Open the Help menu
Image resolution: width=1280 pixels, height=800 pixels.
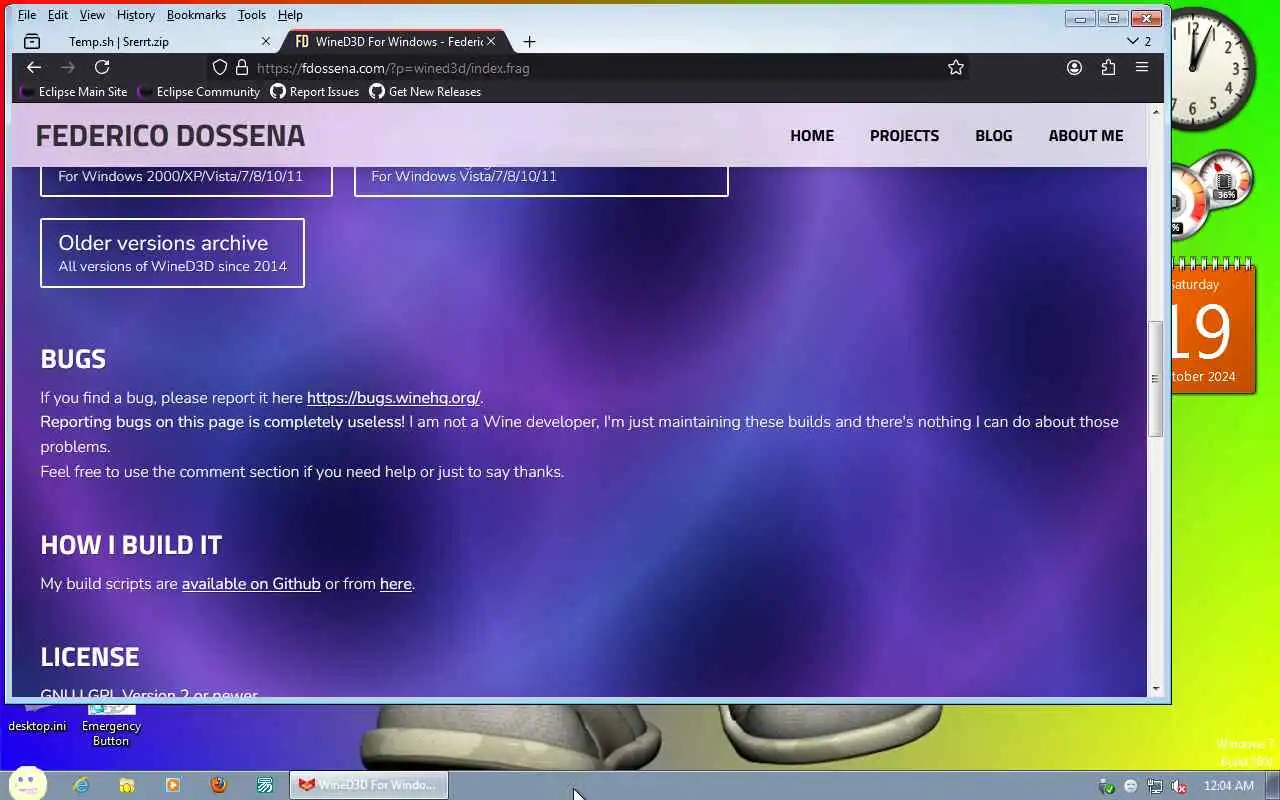click(x=290, y=15)
